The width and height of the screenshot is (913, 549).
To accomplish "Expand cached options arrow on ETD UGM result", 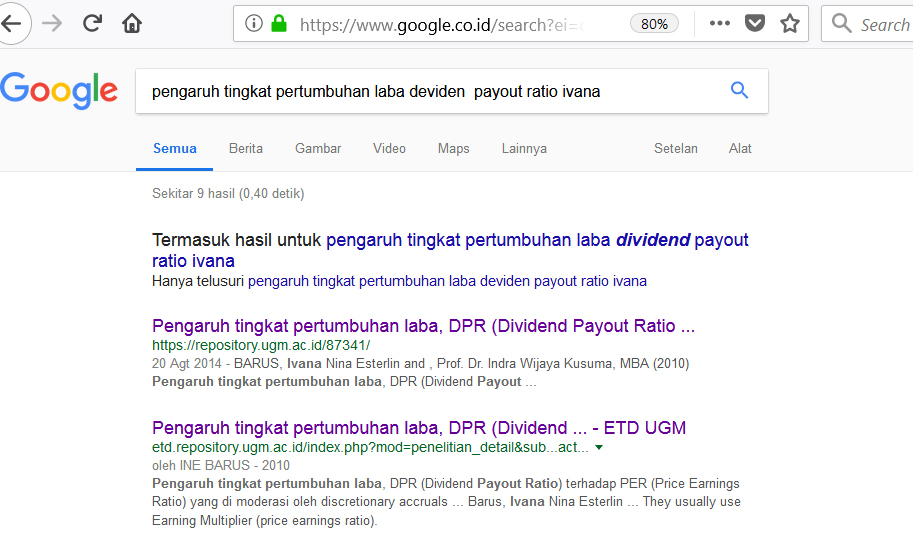I will coord(599,448).
